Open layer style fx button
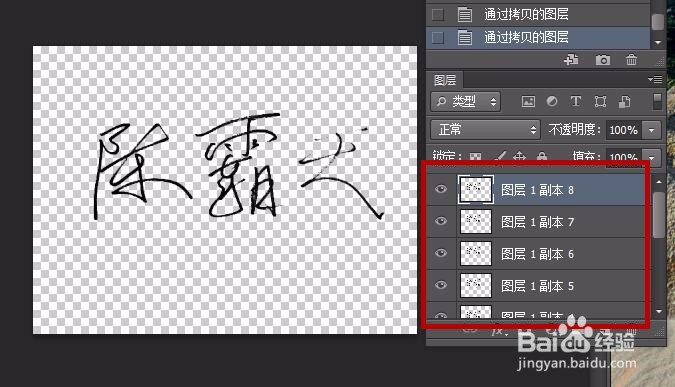 pyautogui.click(x=499, y=331)
